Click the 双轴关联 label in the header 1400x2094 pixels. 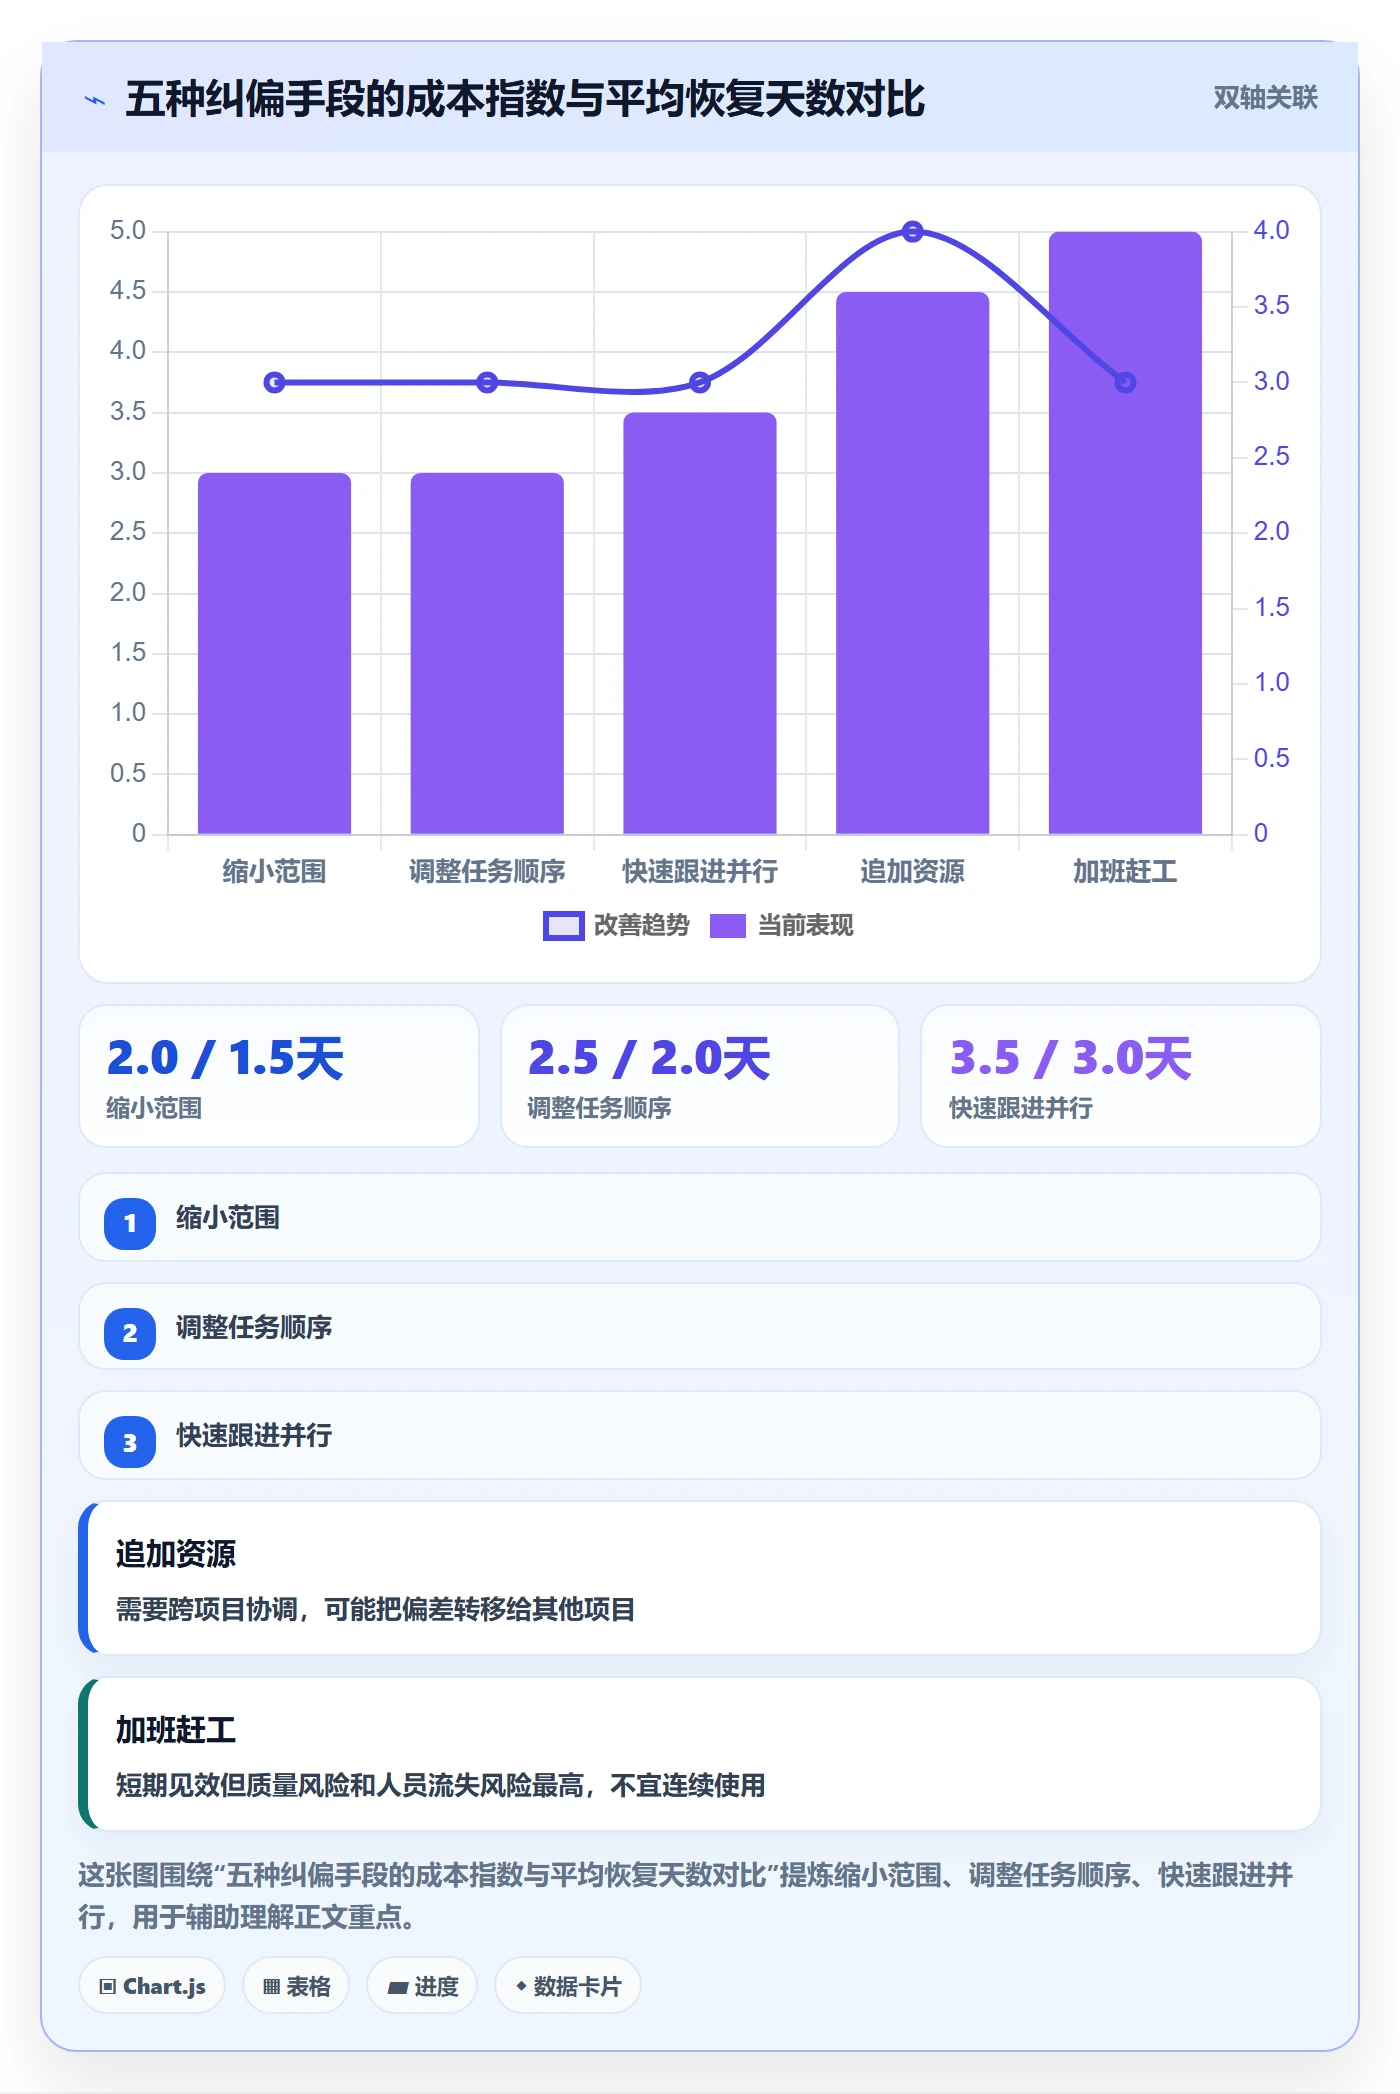(1265, 97)
